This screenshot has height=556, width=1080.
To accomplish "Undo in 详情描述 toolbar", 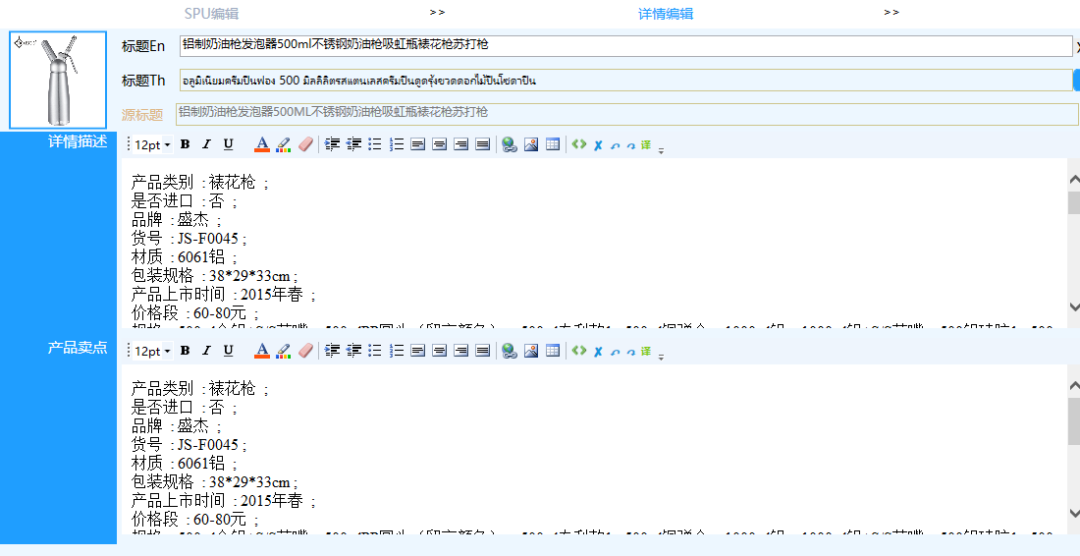I will point(615,145).
